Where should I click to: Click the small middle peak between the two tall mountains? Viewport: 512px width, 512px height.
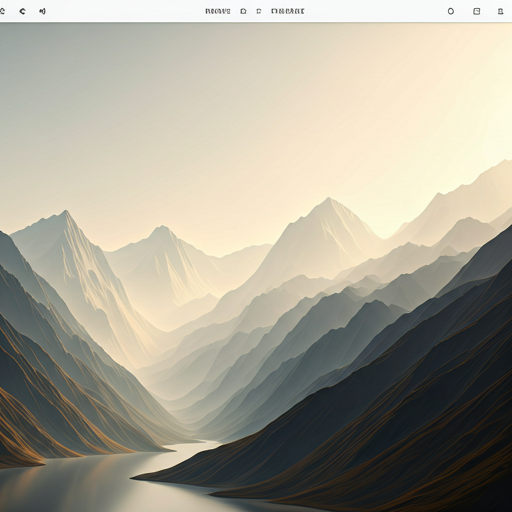(x=161, y=233)
